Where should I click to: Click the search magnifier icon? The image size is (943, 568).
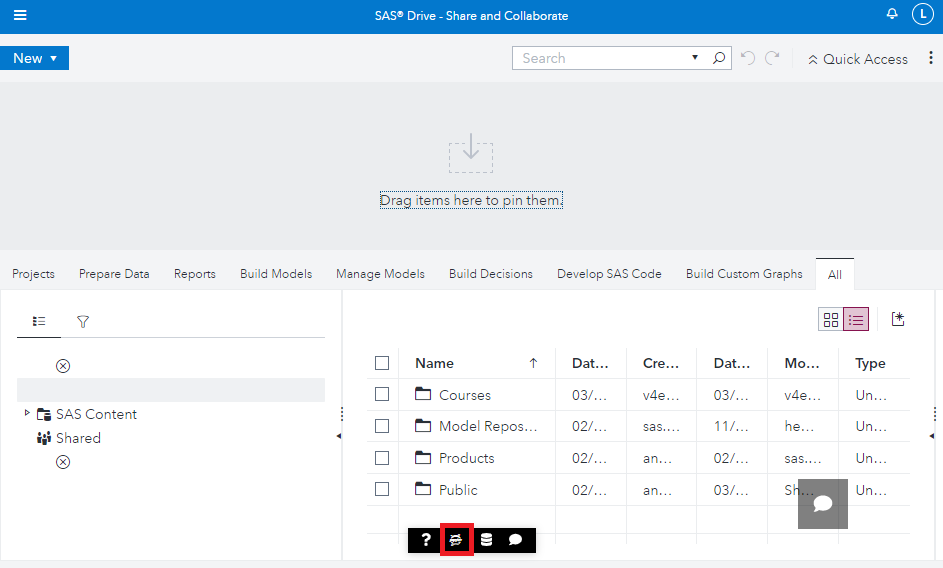[719, 58]
